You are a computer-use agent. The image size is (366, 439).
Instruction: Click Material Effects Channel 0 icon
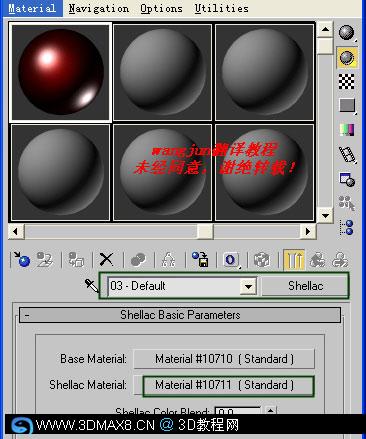pos(231,259)
